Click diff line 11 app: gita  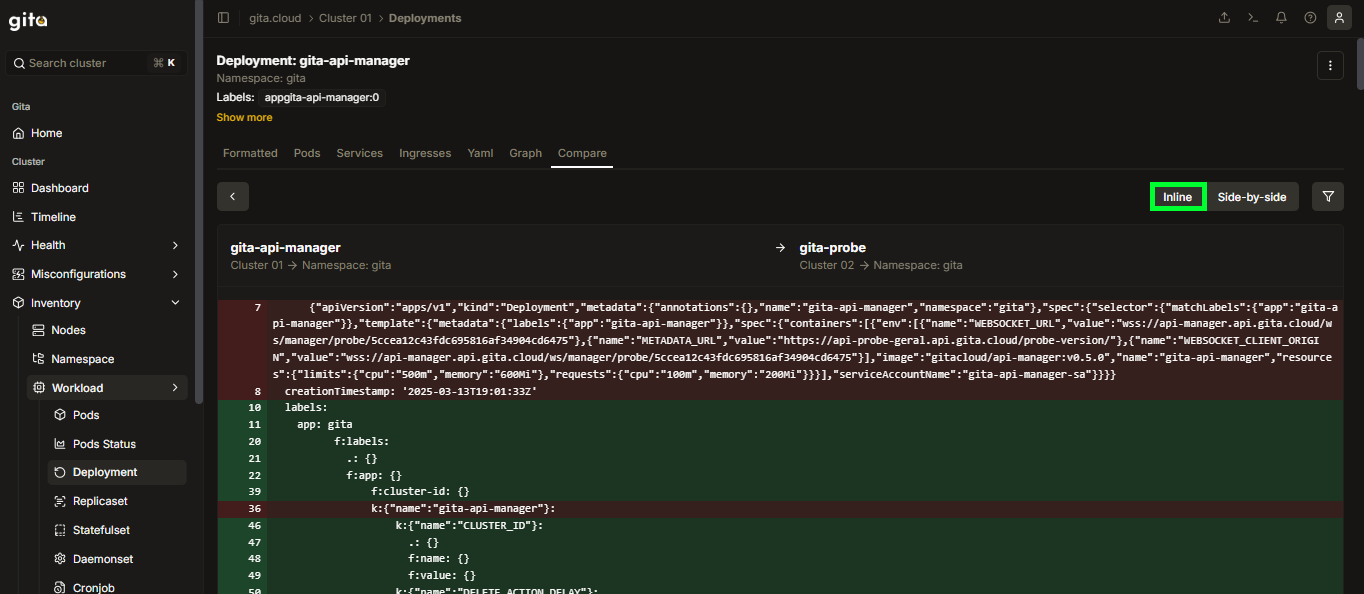point(780,425)
